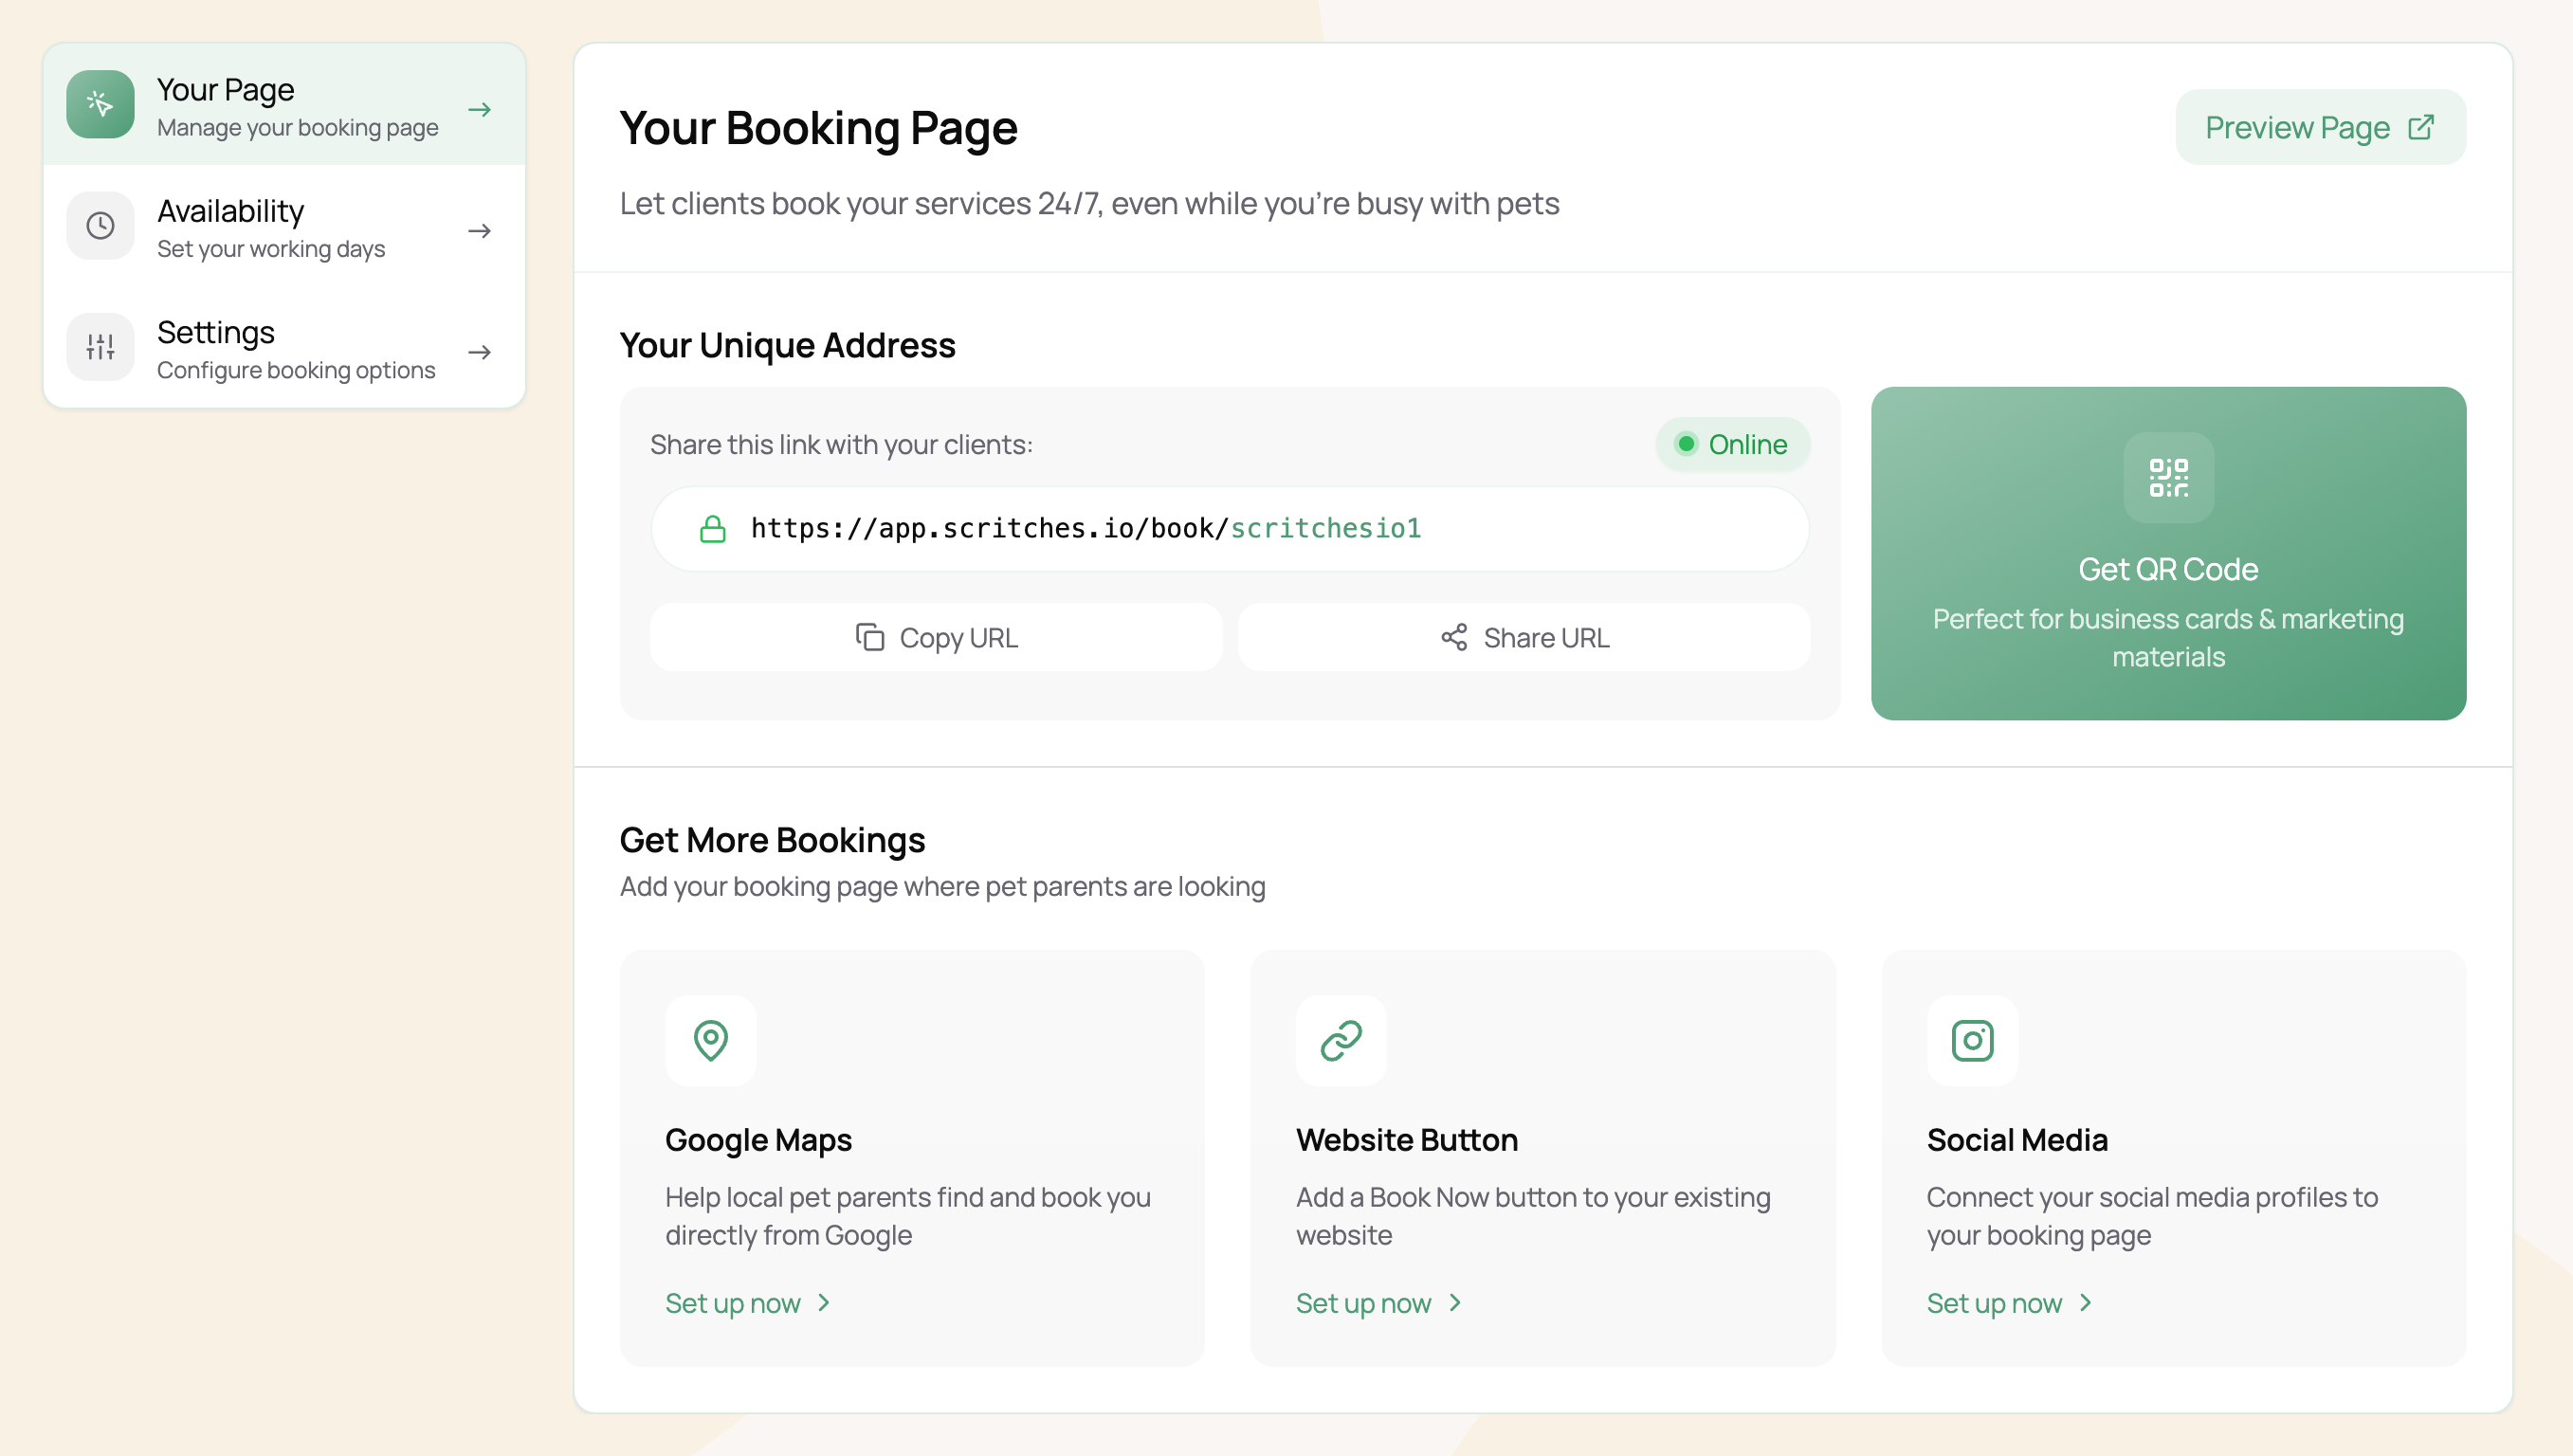Viewport: 2573px width, 1456px height.
Task: Click the Settings sliders icon
Action: coord(100,347)
